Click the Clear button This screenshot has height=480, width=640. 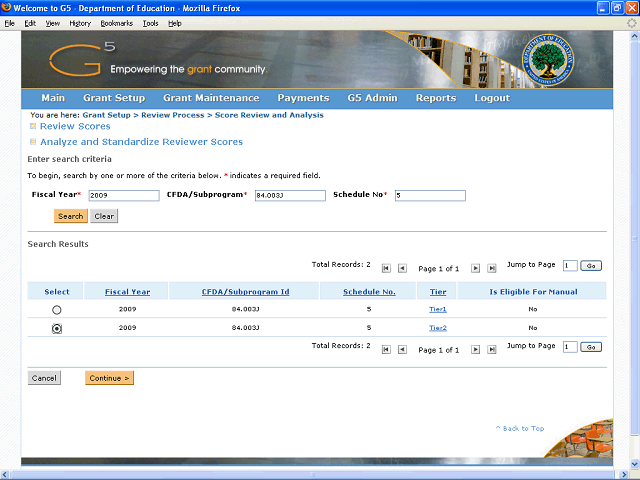tap(104, 216)
